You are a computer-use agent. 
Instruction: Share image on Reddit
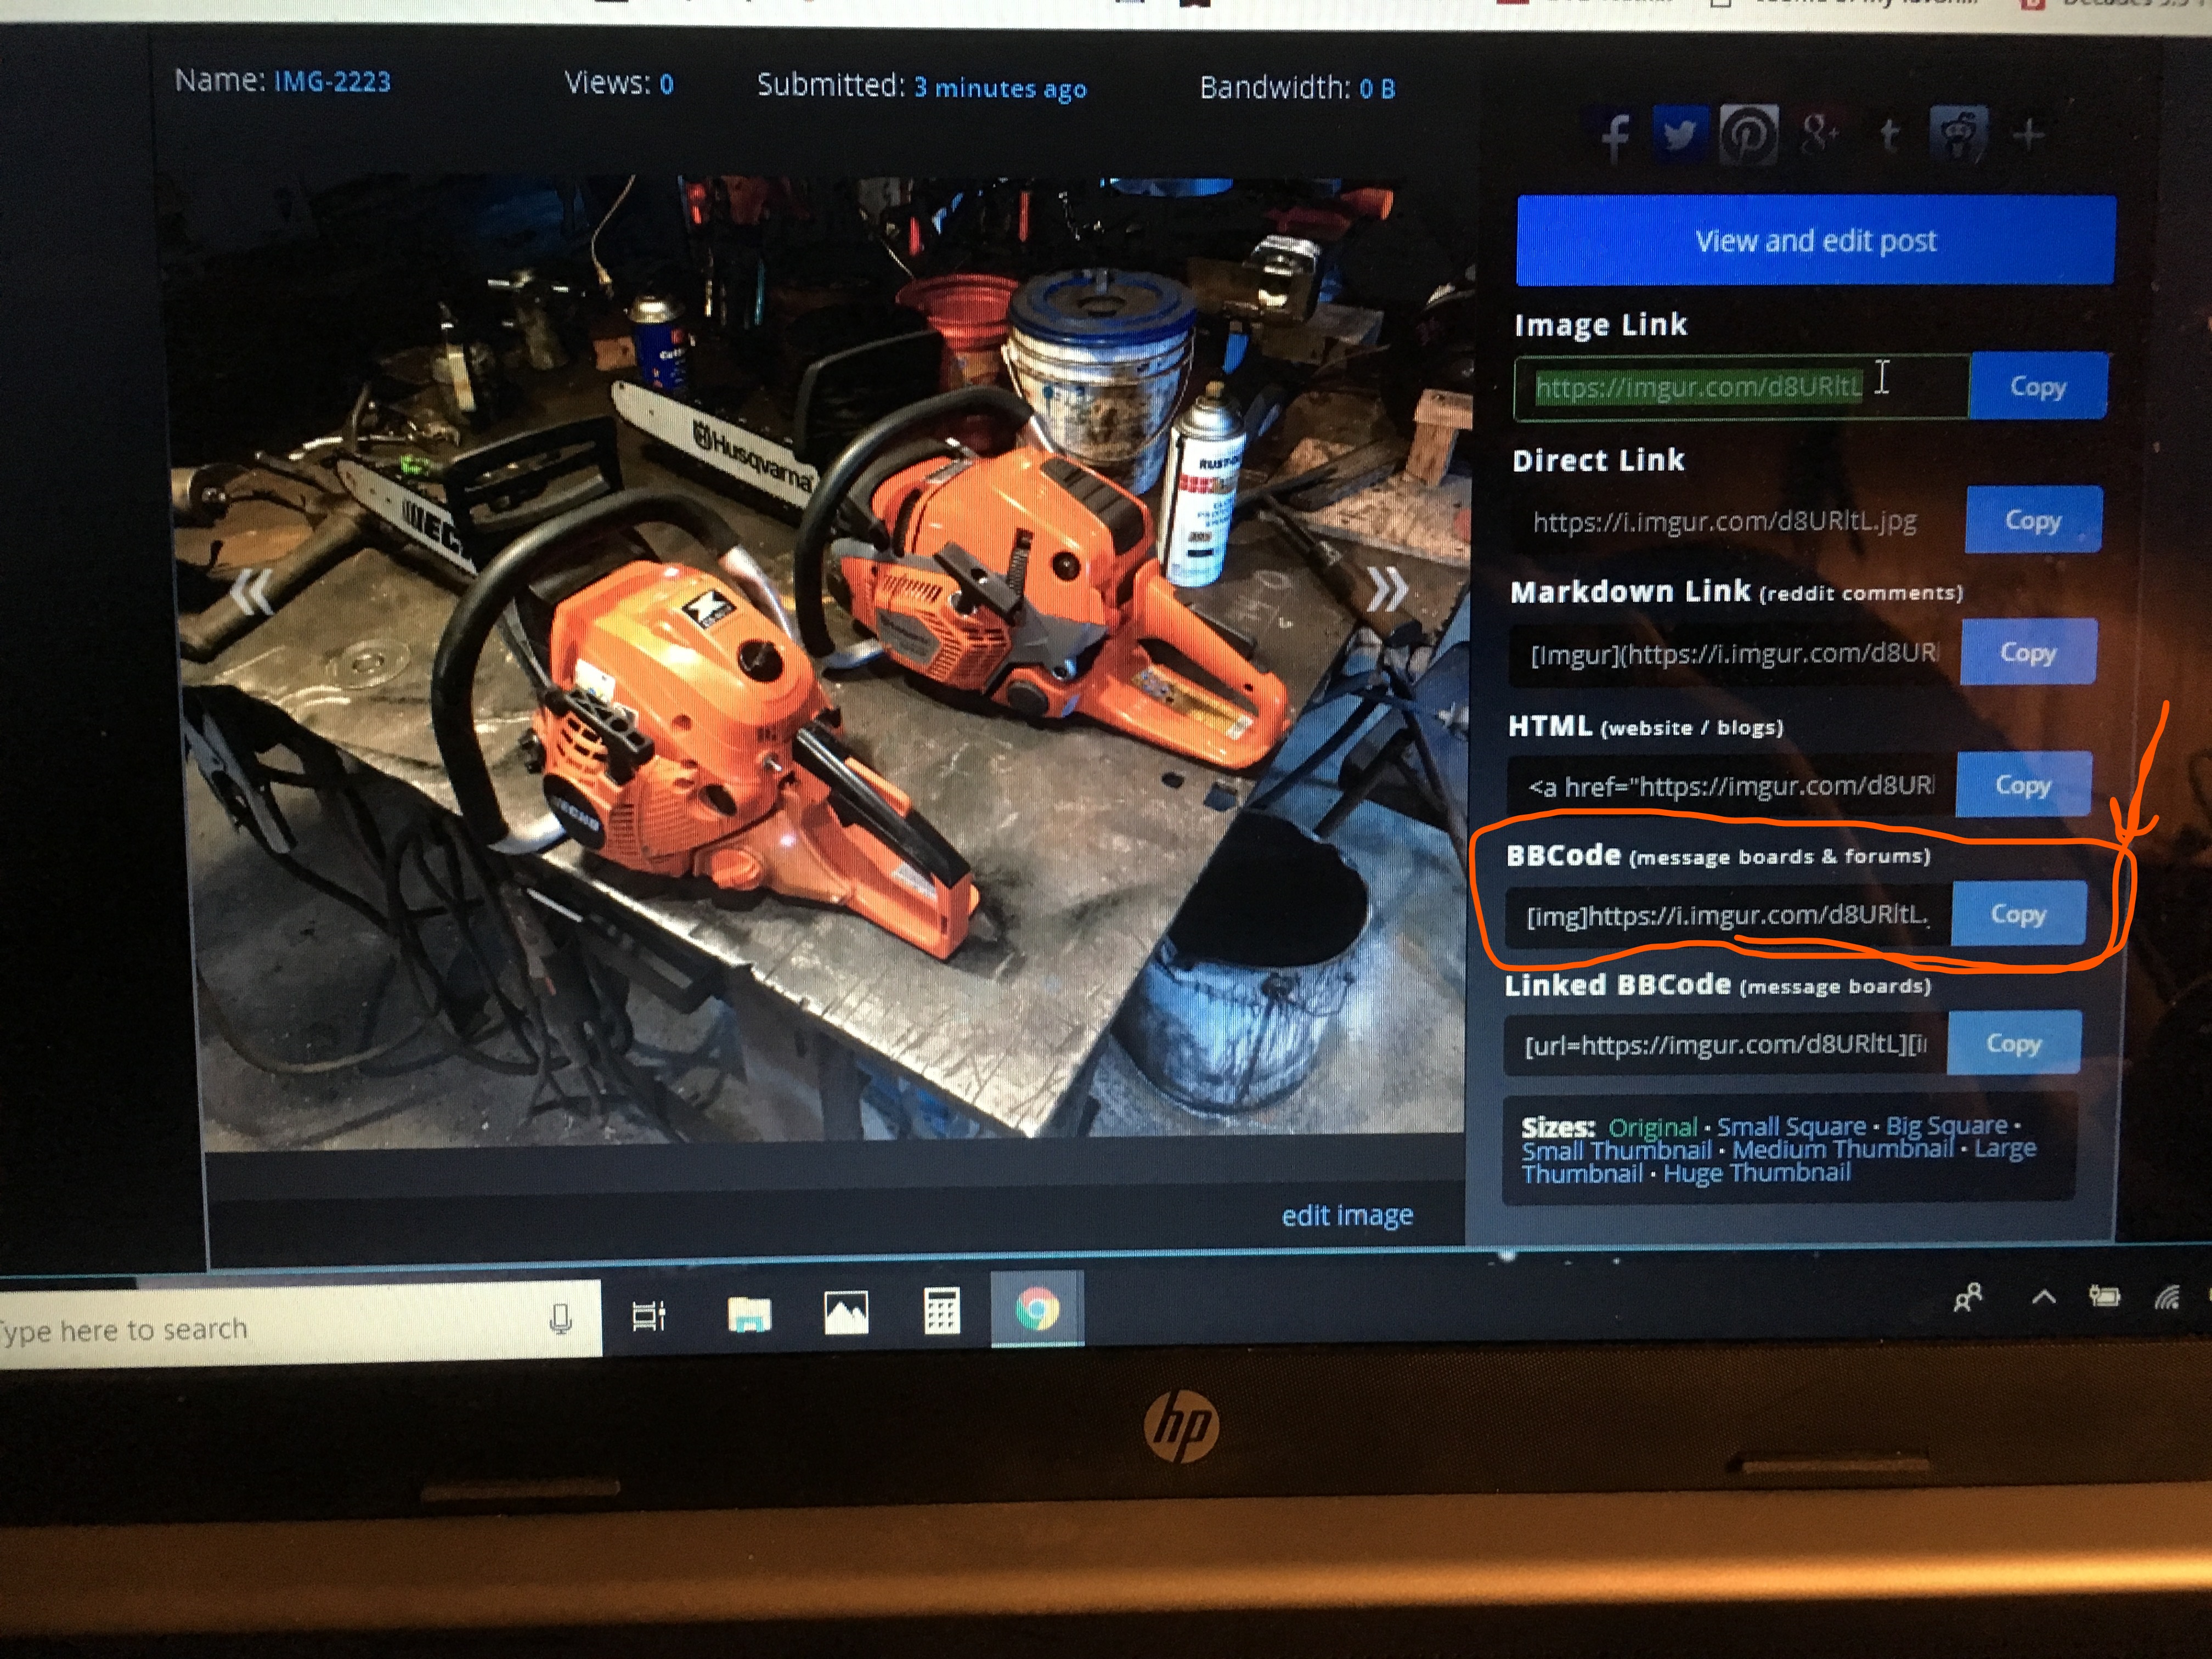[x=1957, y=133]
